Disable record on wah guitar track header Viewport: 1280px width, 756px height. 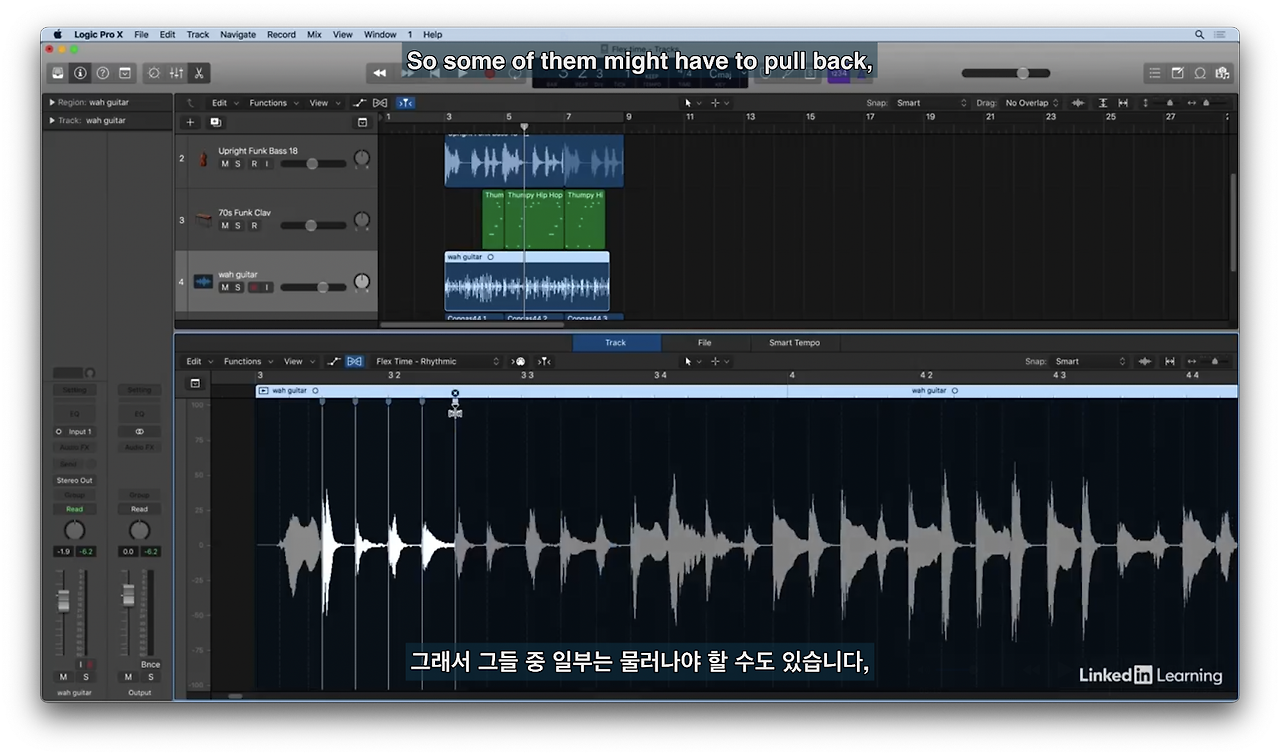[x=253, y=288]
